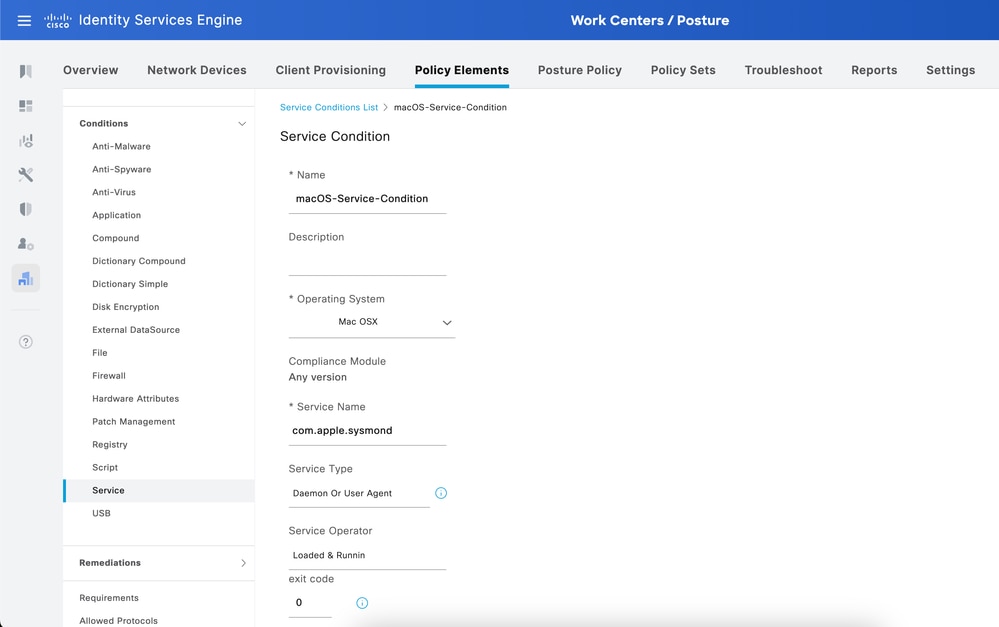Go back to Service Conditions List
The image size is (999, 627).
pyautogui.click(x=329, y=108)
